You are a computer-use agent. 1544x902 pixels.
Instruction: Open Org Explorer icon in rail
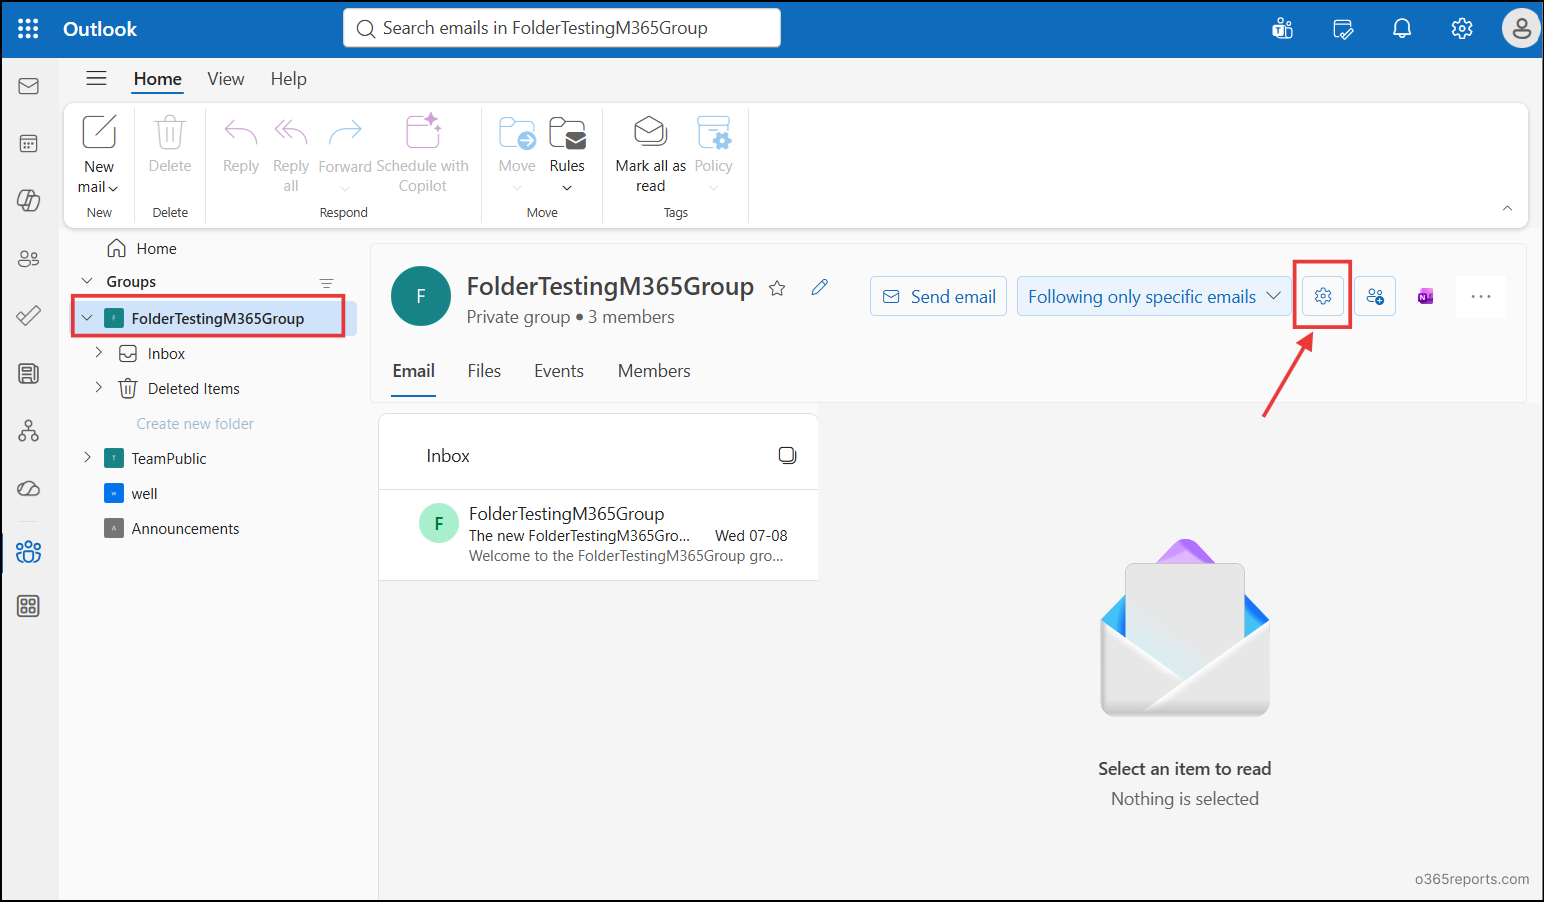[x=29, y=431]
